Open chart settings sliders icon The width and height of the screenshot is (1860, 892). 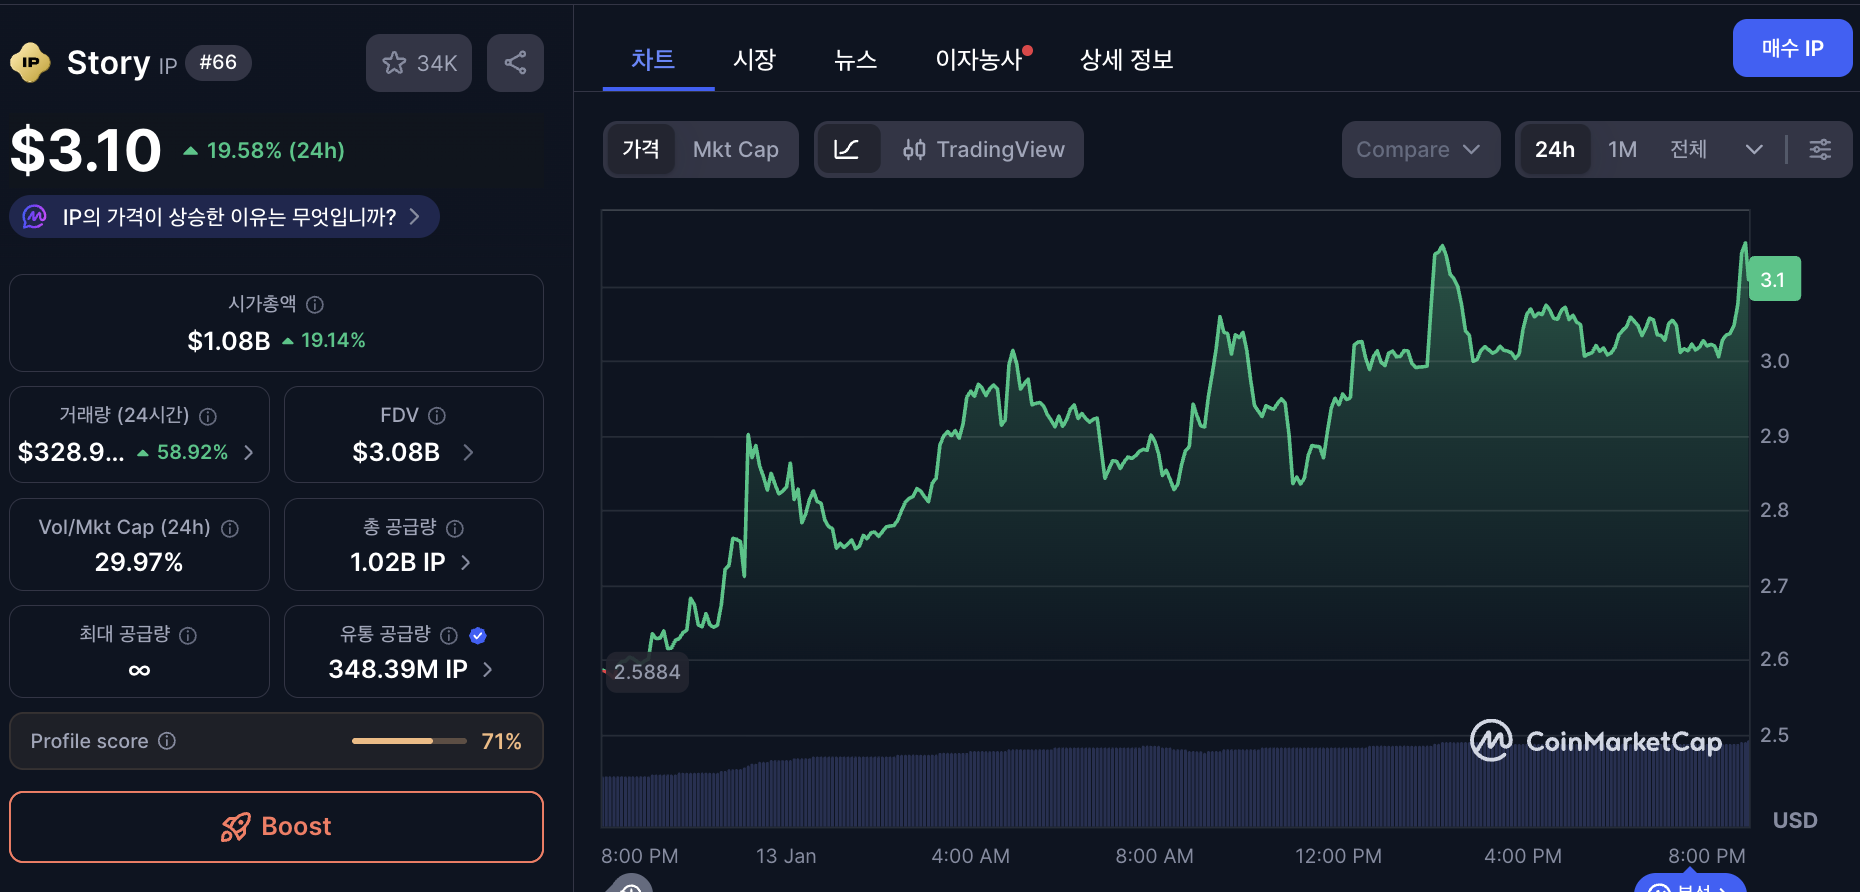pos(1820,150)
